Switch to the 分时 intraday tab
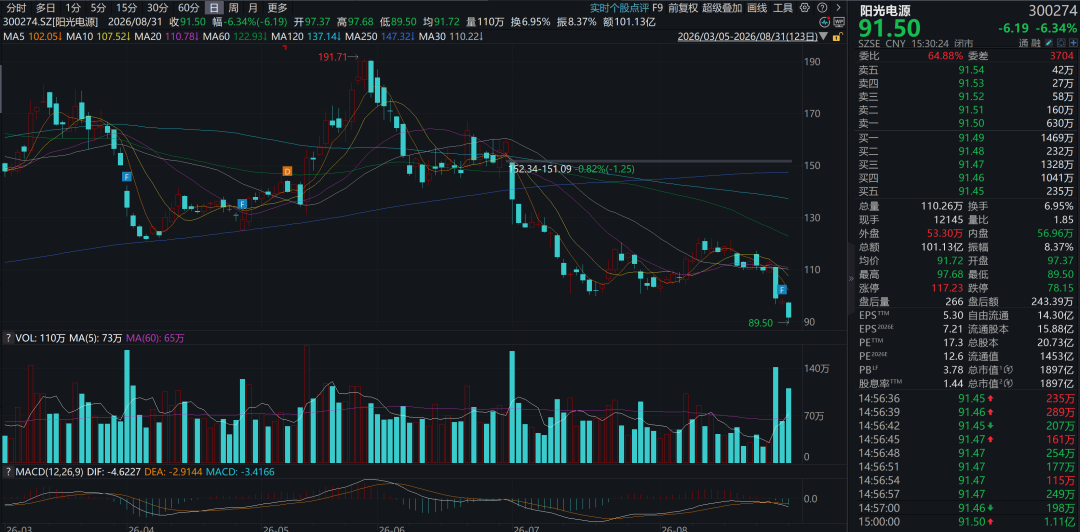The height and width of the screenshot is (532, 1080). pyautogui.click(x=17, y=8)
